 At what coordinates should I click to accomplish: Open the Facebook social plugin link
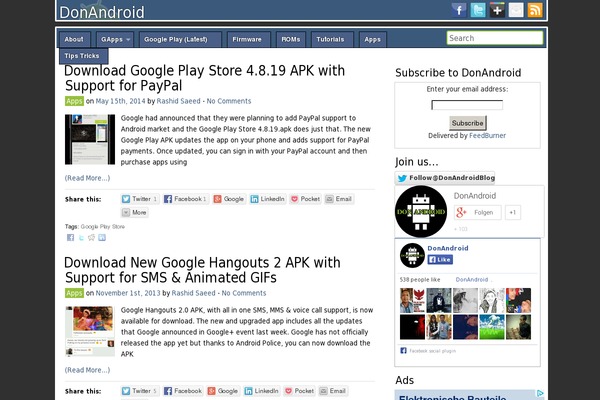tap(432, 351)
